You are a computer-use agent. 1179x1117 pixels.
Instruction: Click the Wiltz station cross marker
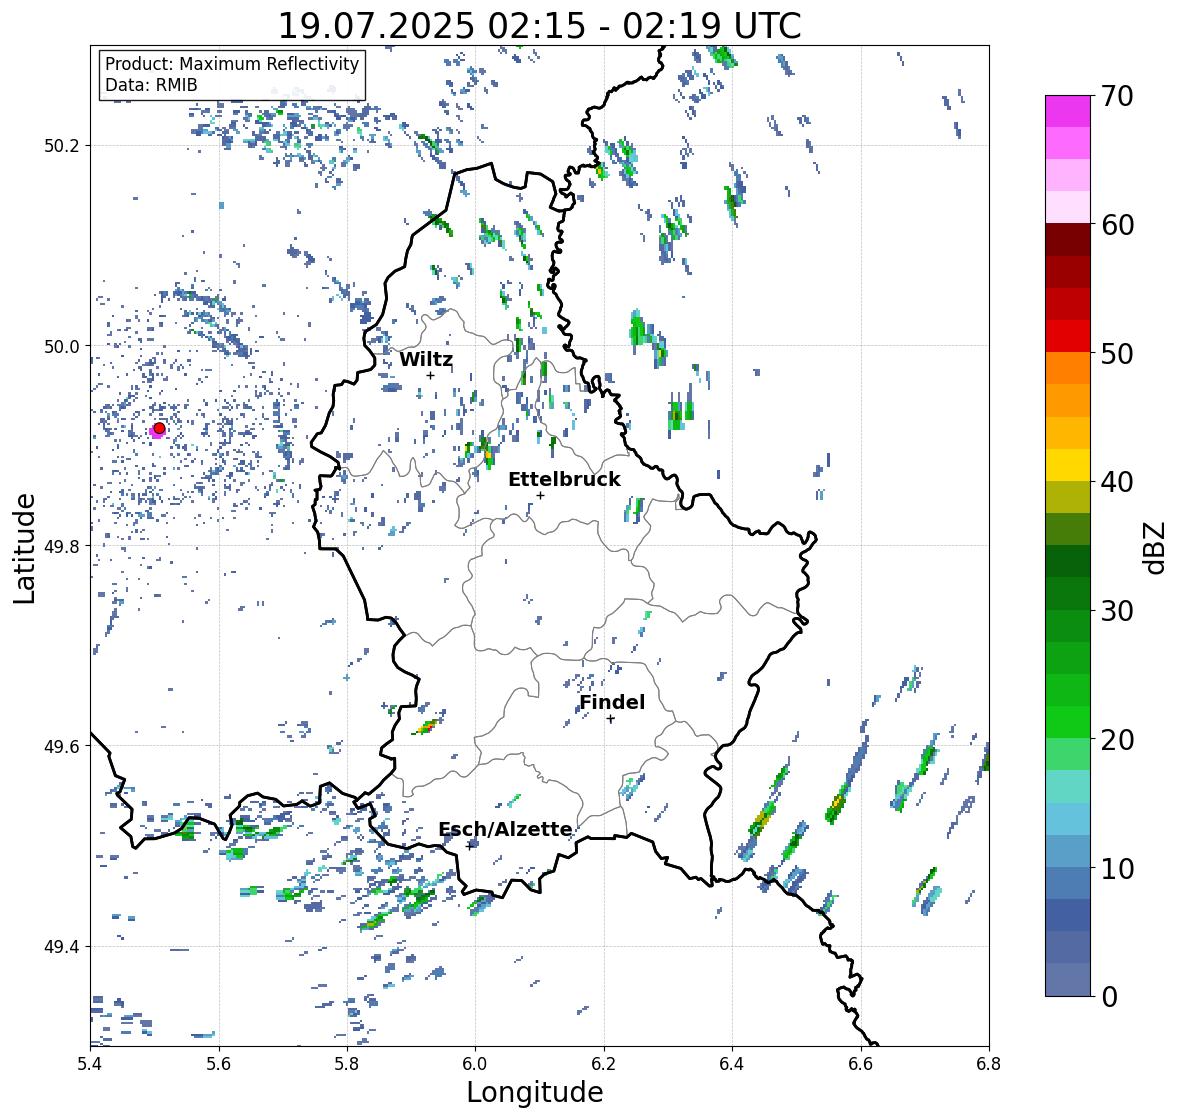(430, 375)
